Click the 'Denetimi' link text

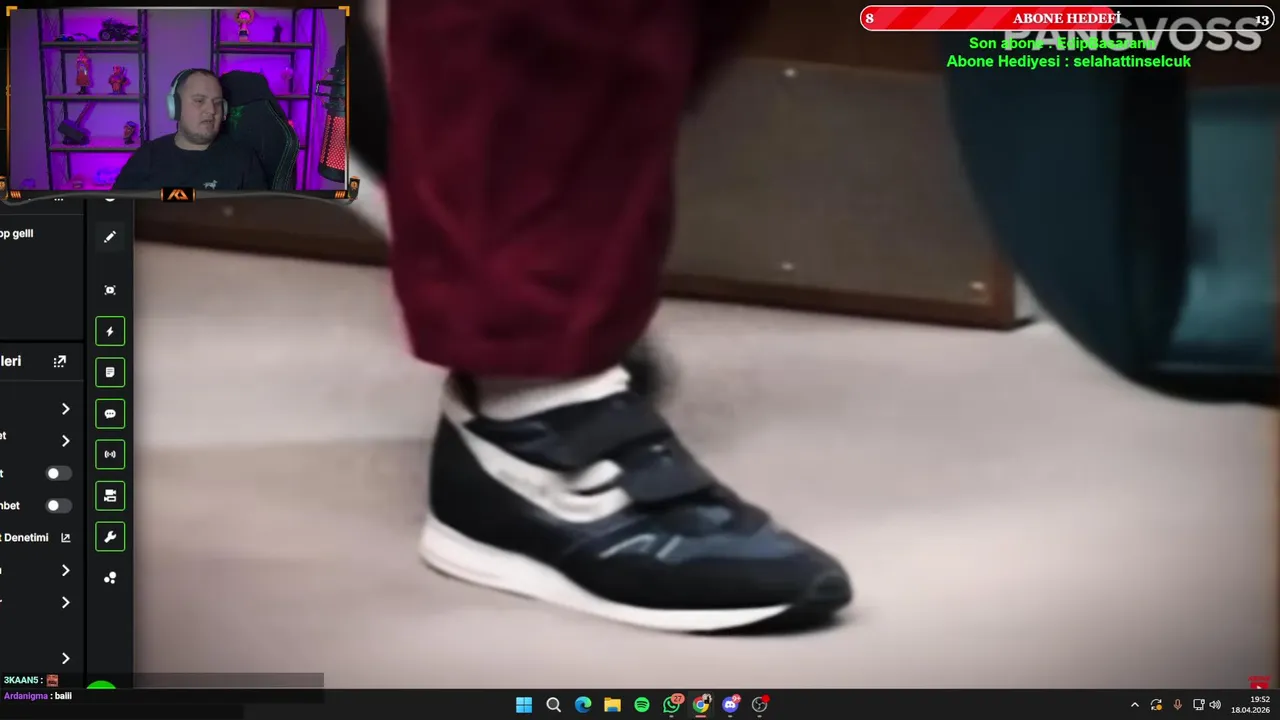[25, 537]
